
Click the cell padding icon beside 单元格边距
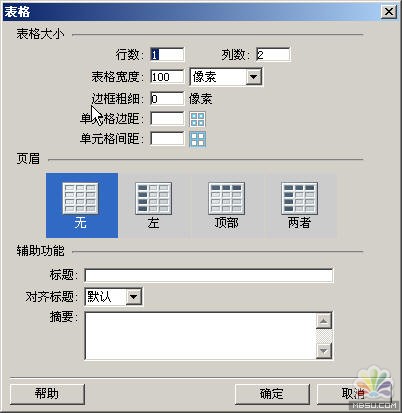[x=197, y=119]
